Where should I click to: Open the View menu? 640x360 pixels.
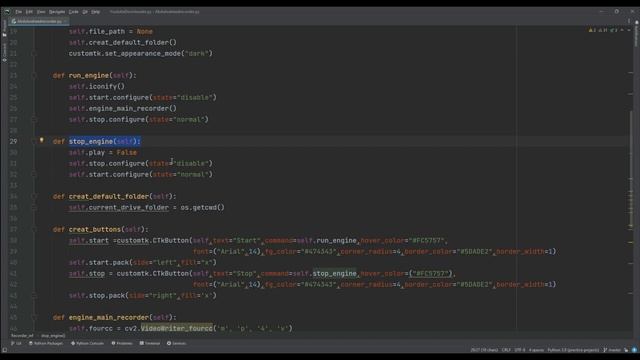[41, 12]
